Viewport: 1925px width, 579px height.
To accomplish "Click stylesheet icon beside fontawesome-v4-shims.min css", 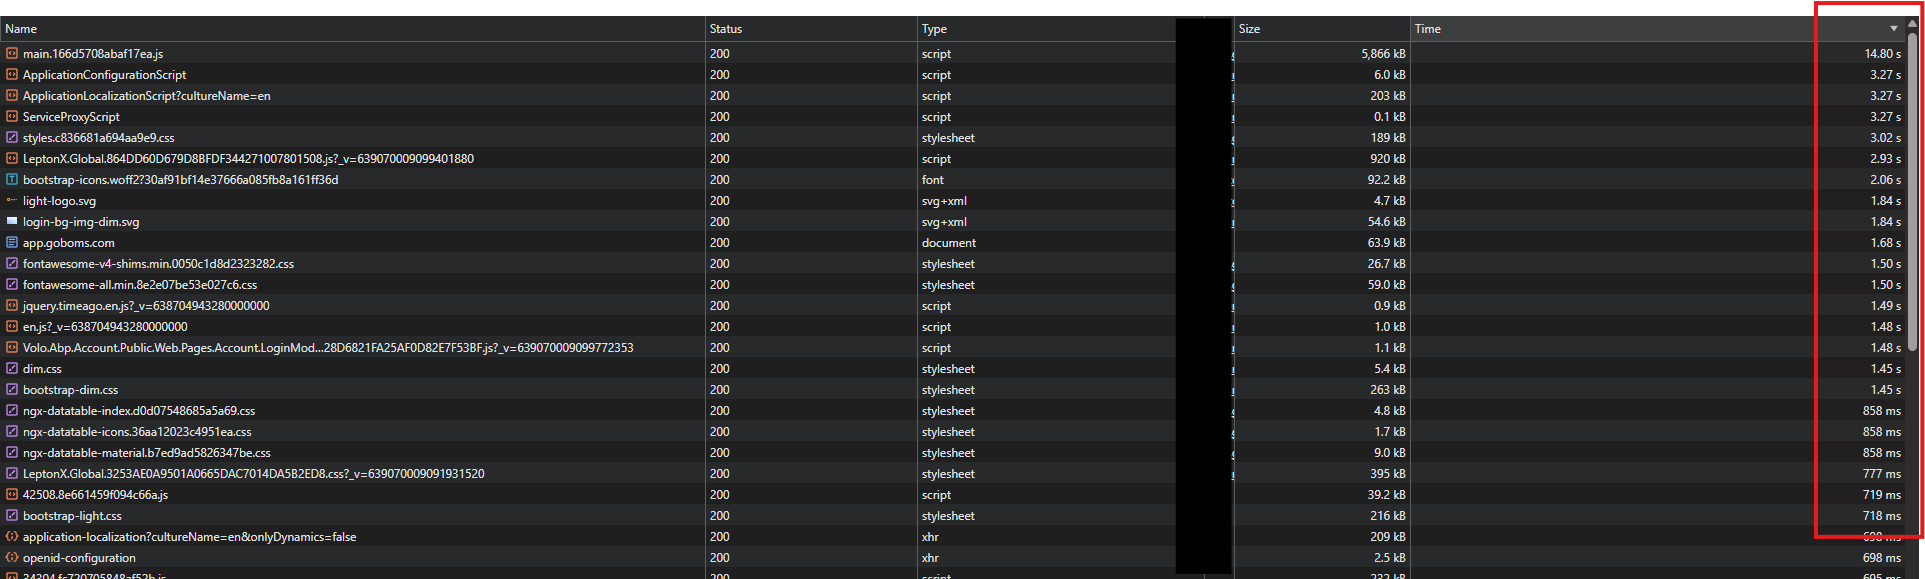I will [x=12, y=263].
